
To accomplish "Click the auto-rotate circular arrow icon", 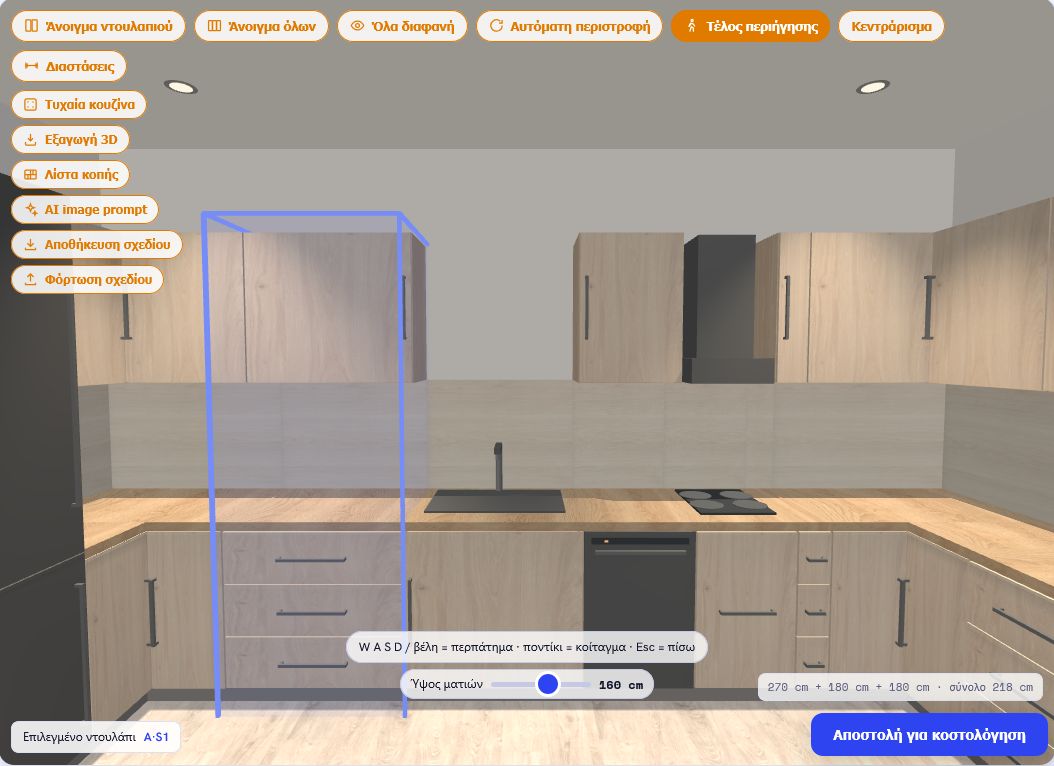I will (x=496, y=26).
